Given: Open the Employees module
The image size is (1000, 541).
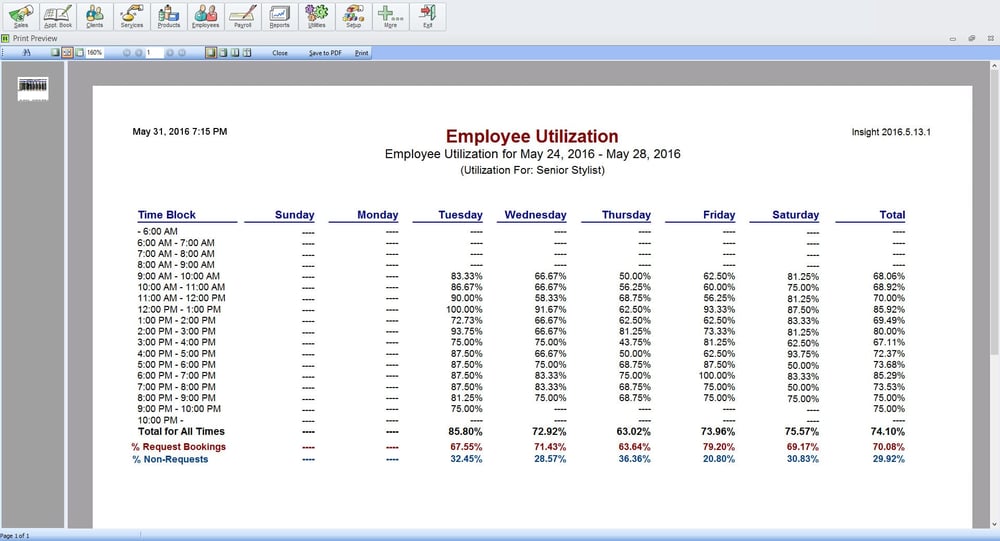Looking at the screenshot, I should (x=205, y=16).
